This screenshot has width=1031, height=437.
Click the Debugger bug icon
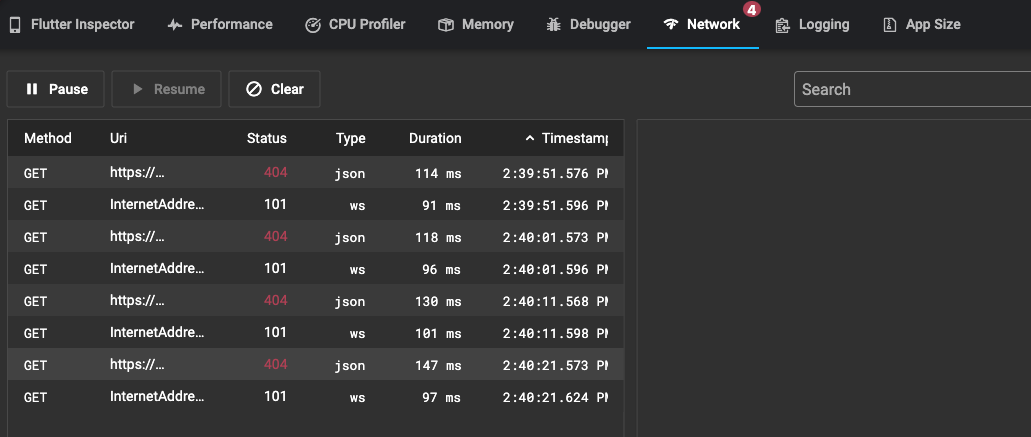554,25
